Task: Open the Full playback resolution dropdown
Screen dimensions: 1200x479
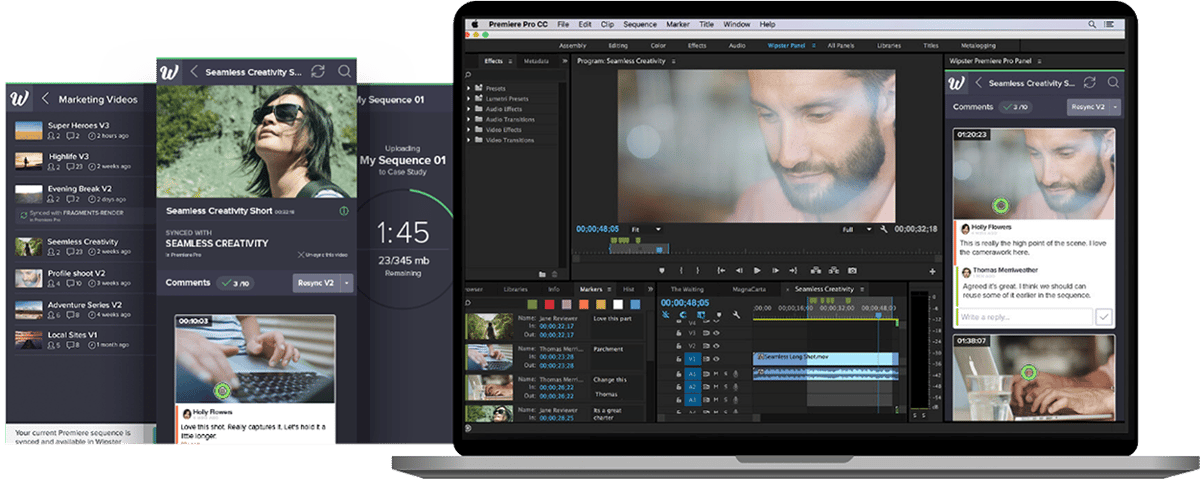Action: click(858, 229)
